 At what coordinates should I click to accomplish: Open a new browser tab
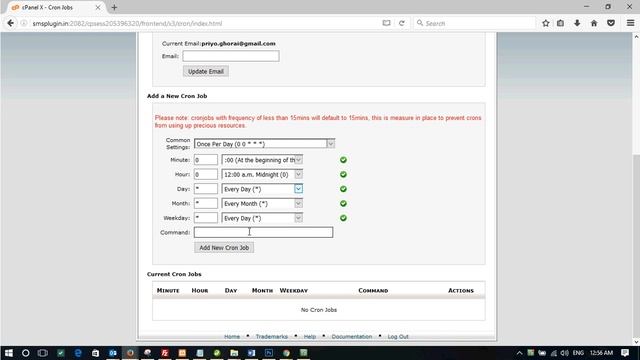[x=114, y=7]
